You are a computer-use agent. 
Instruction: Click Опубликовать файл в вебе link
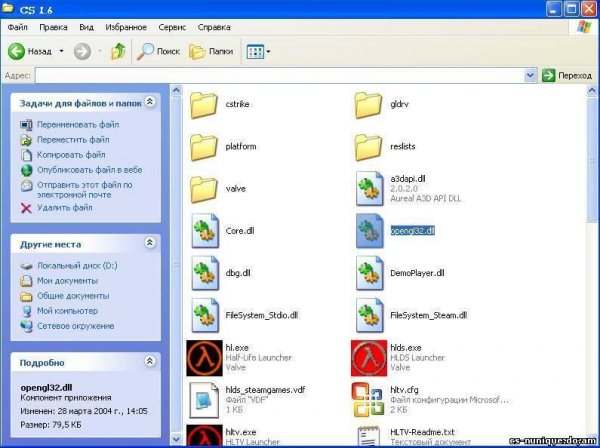tap(89, 170)
